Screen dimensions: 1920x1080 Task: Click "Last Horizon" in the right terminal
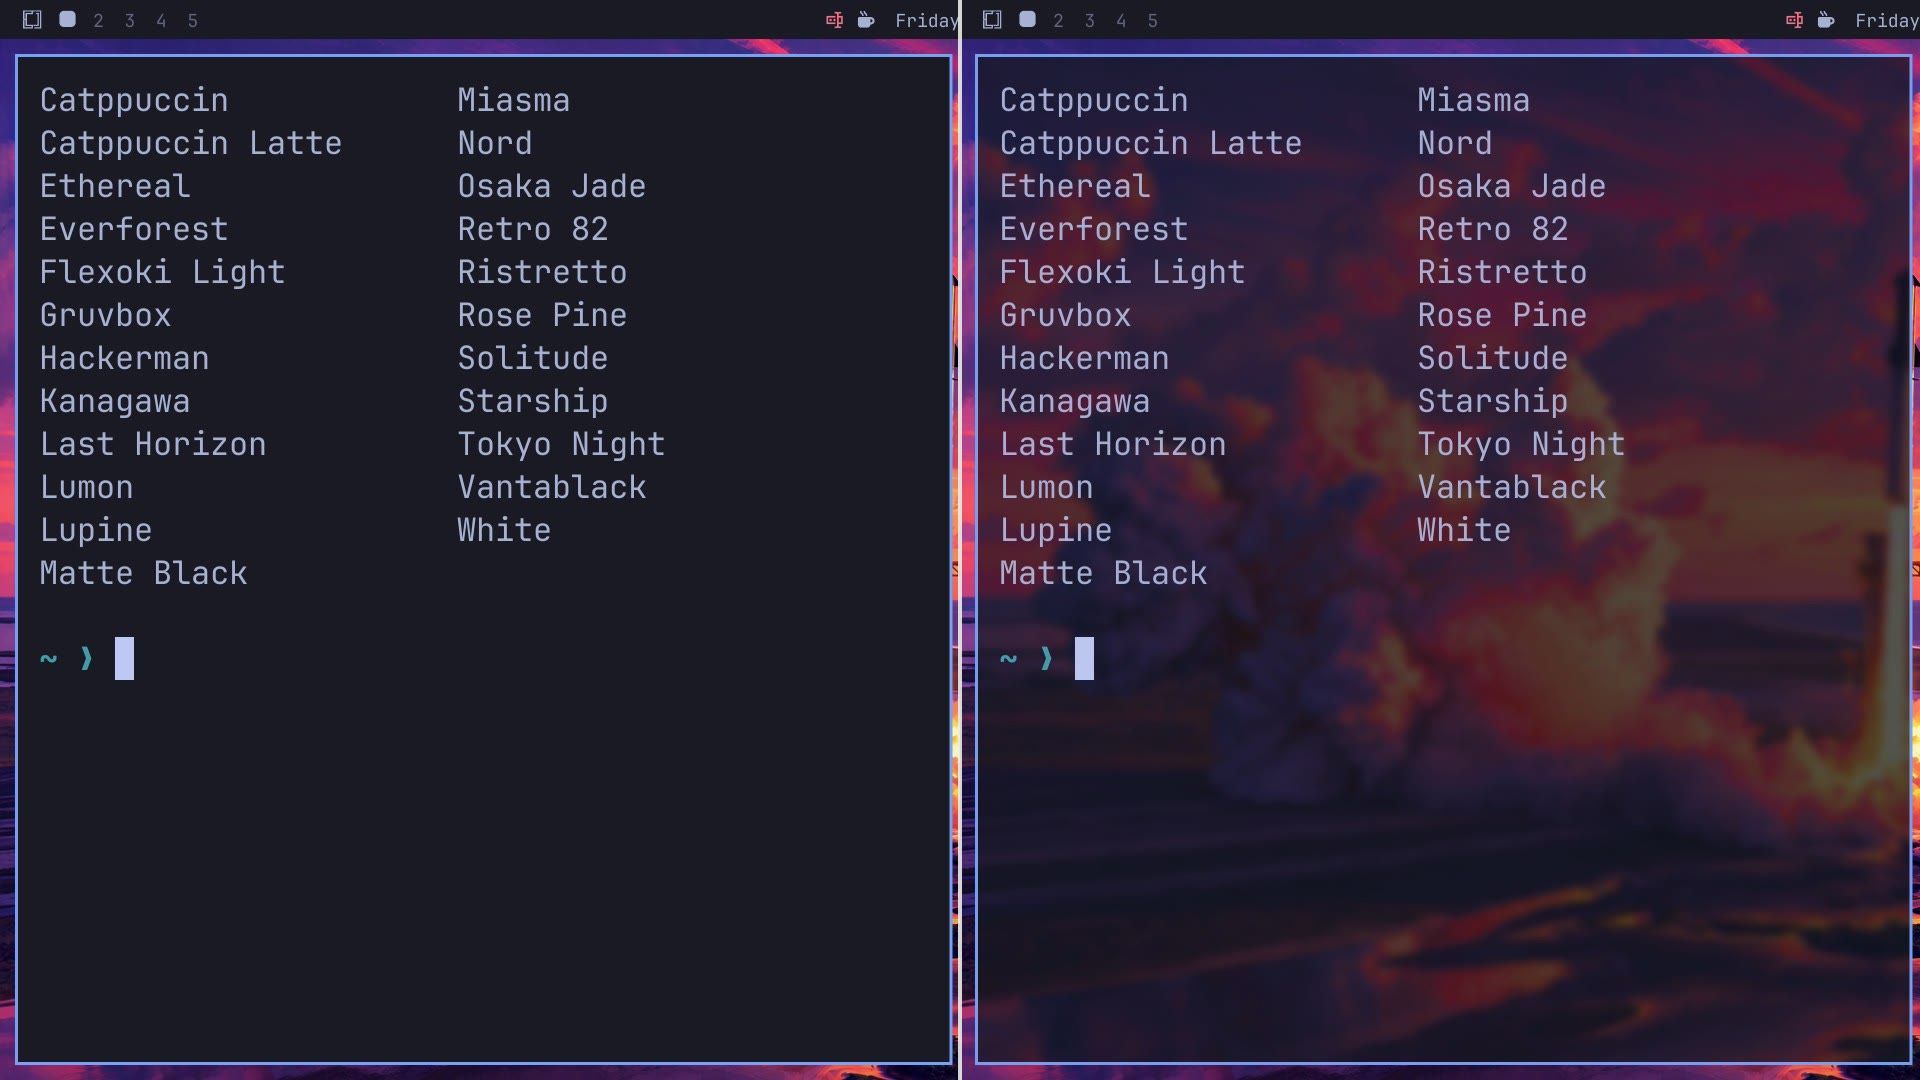(x=1113, y=444)
